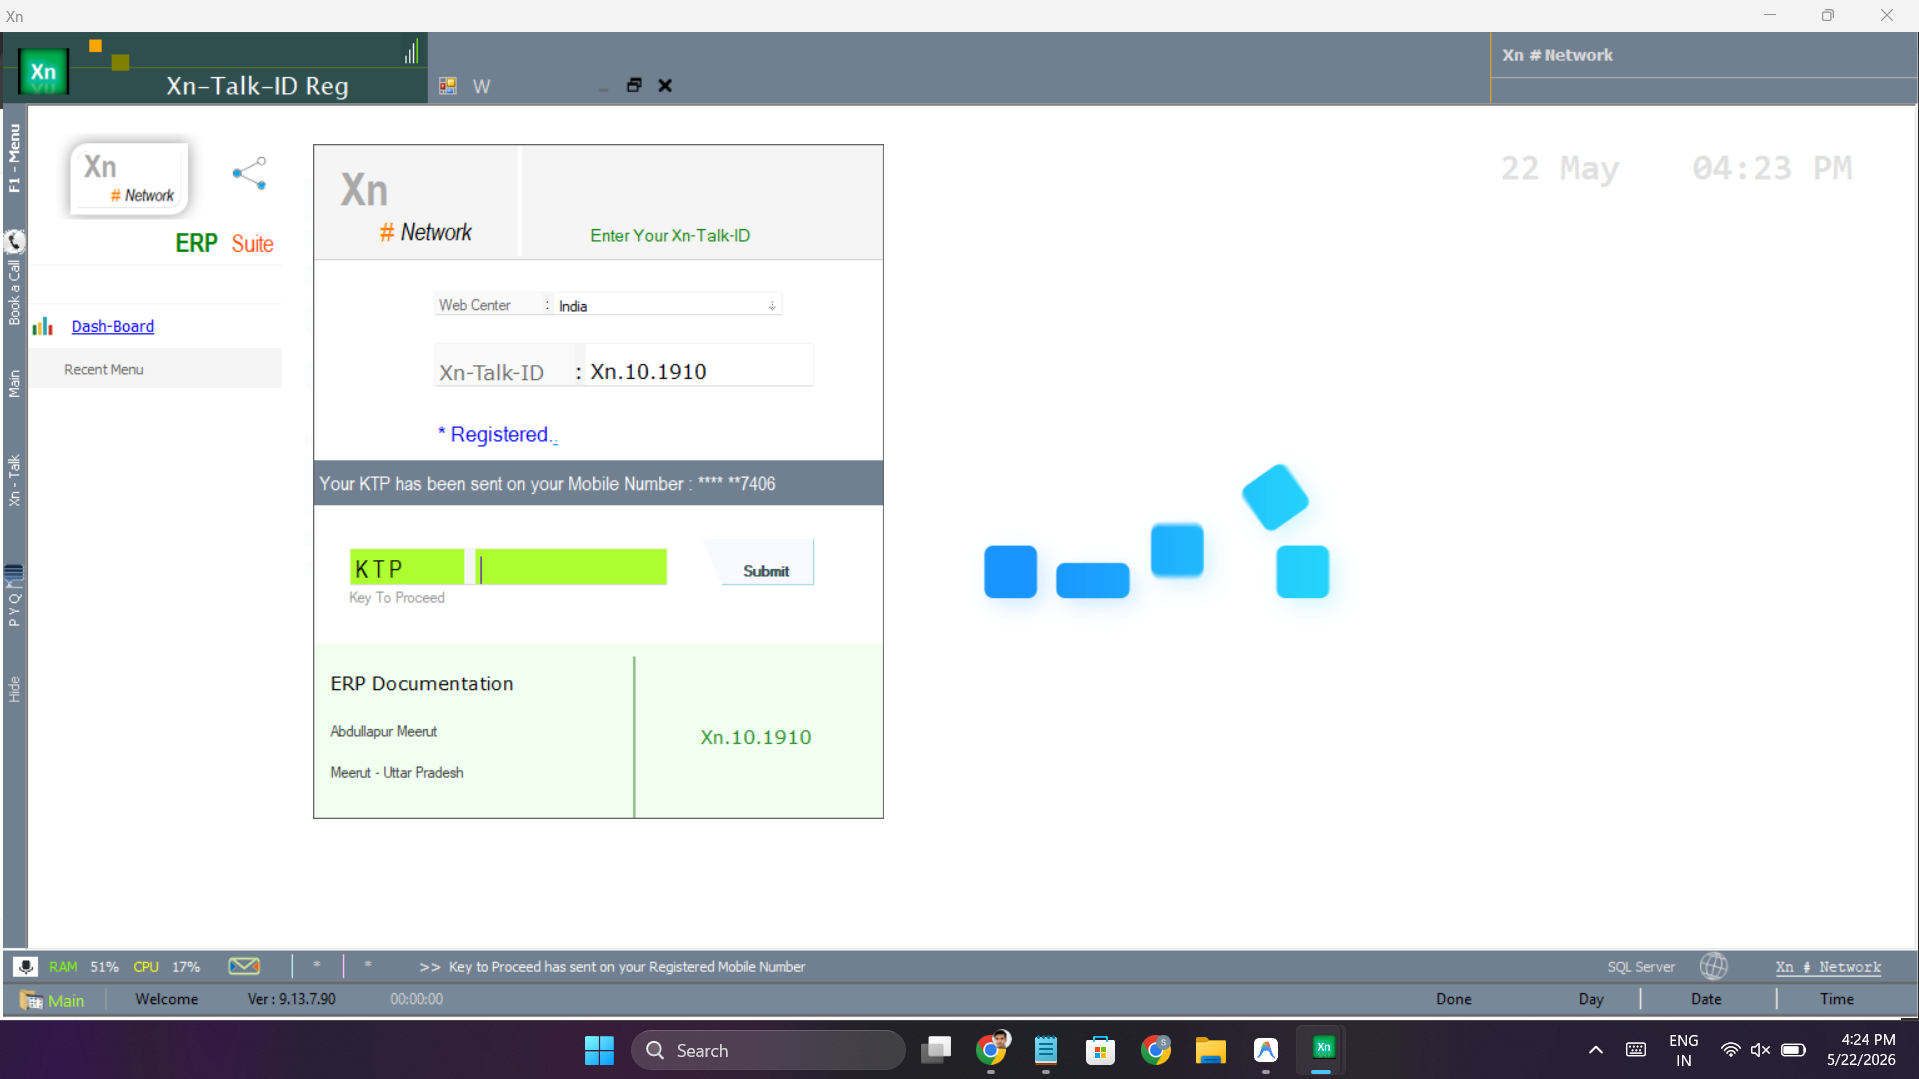Open F1 - Menu vertical tab
This screenshot has width=1919, height=1079.
tap(14, 158)
